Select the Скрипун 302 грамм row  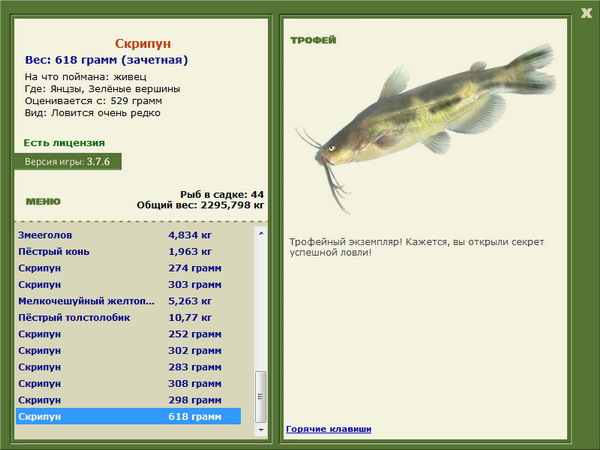click(x=129, y=350)
